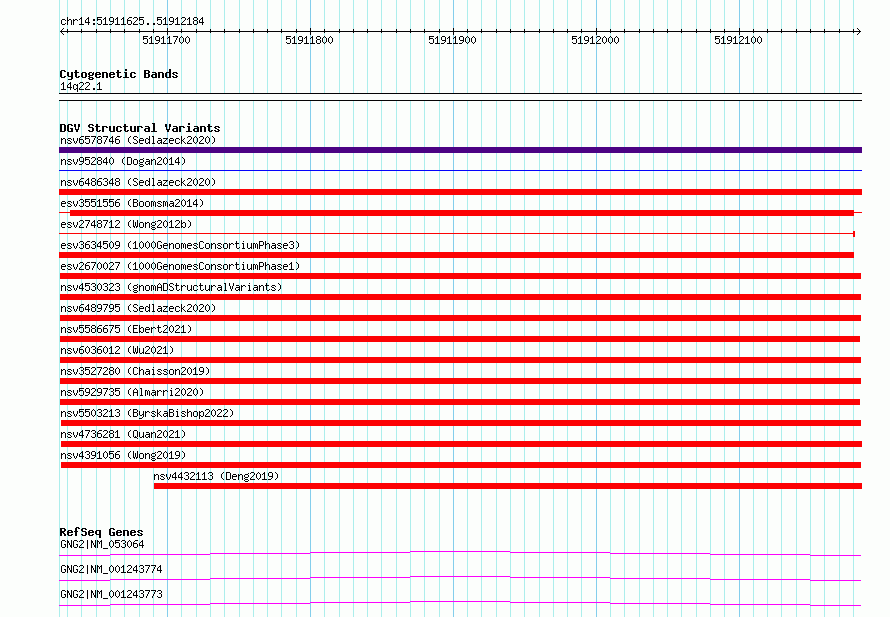This screenshot has height=617, width=890.
Task: Open nsv4530323 (gnomADStructuralVariants) entry
Action: [171, 287]
